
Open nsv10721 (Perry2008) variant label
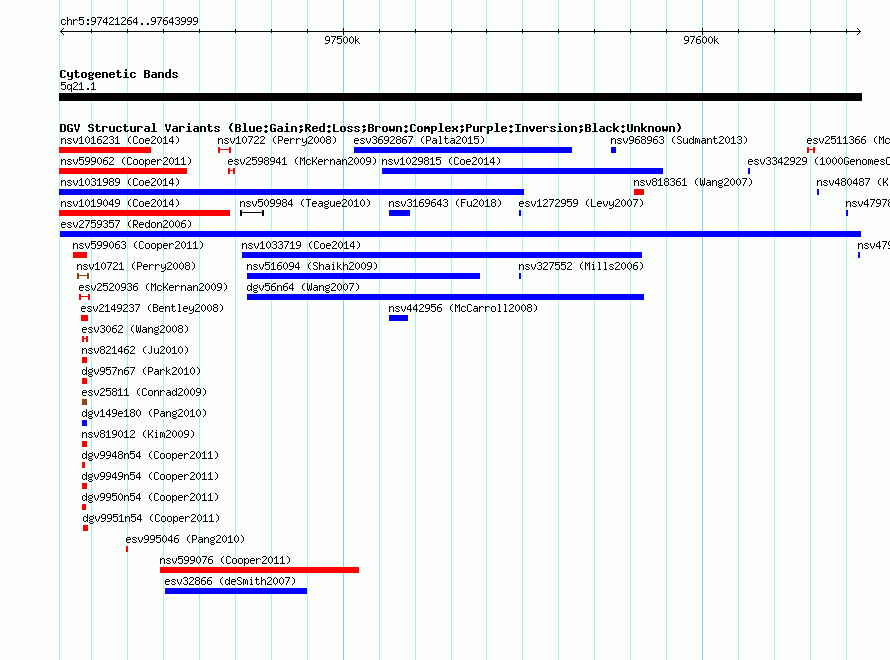coord(136,266)
